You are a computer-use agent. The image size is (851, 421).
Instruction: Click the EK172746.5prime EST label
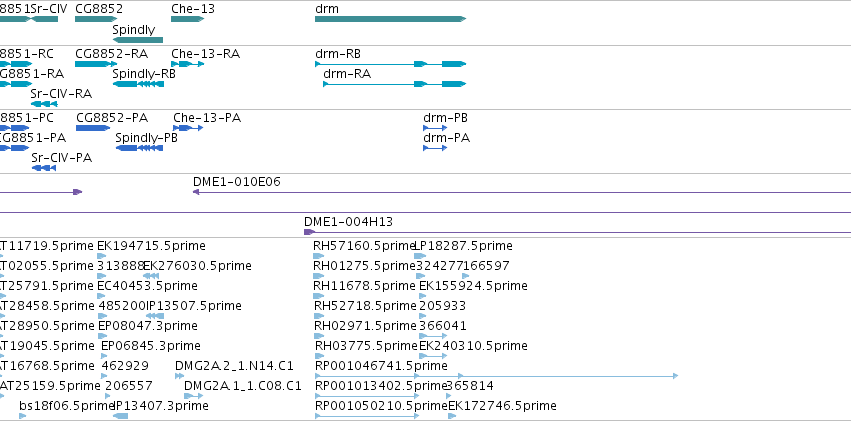[502, 406]
